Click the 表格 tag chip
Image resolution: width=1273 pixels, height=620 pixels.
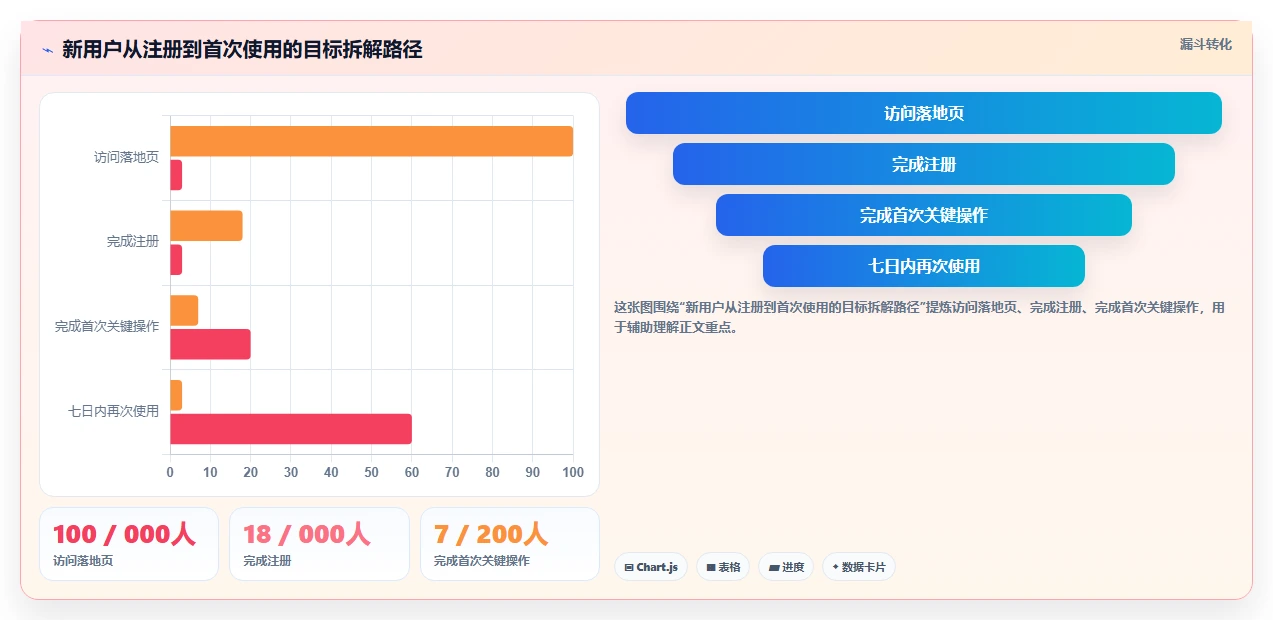click(723, 567)
